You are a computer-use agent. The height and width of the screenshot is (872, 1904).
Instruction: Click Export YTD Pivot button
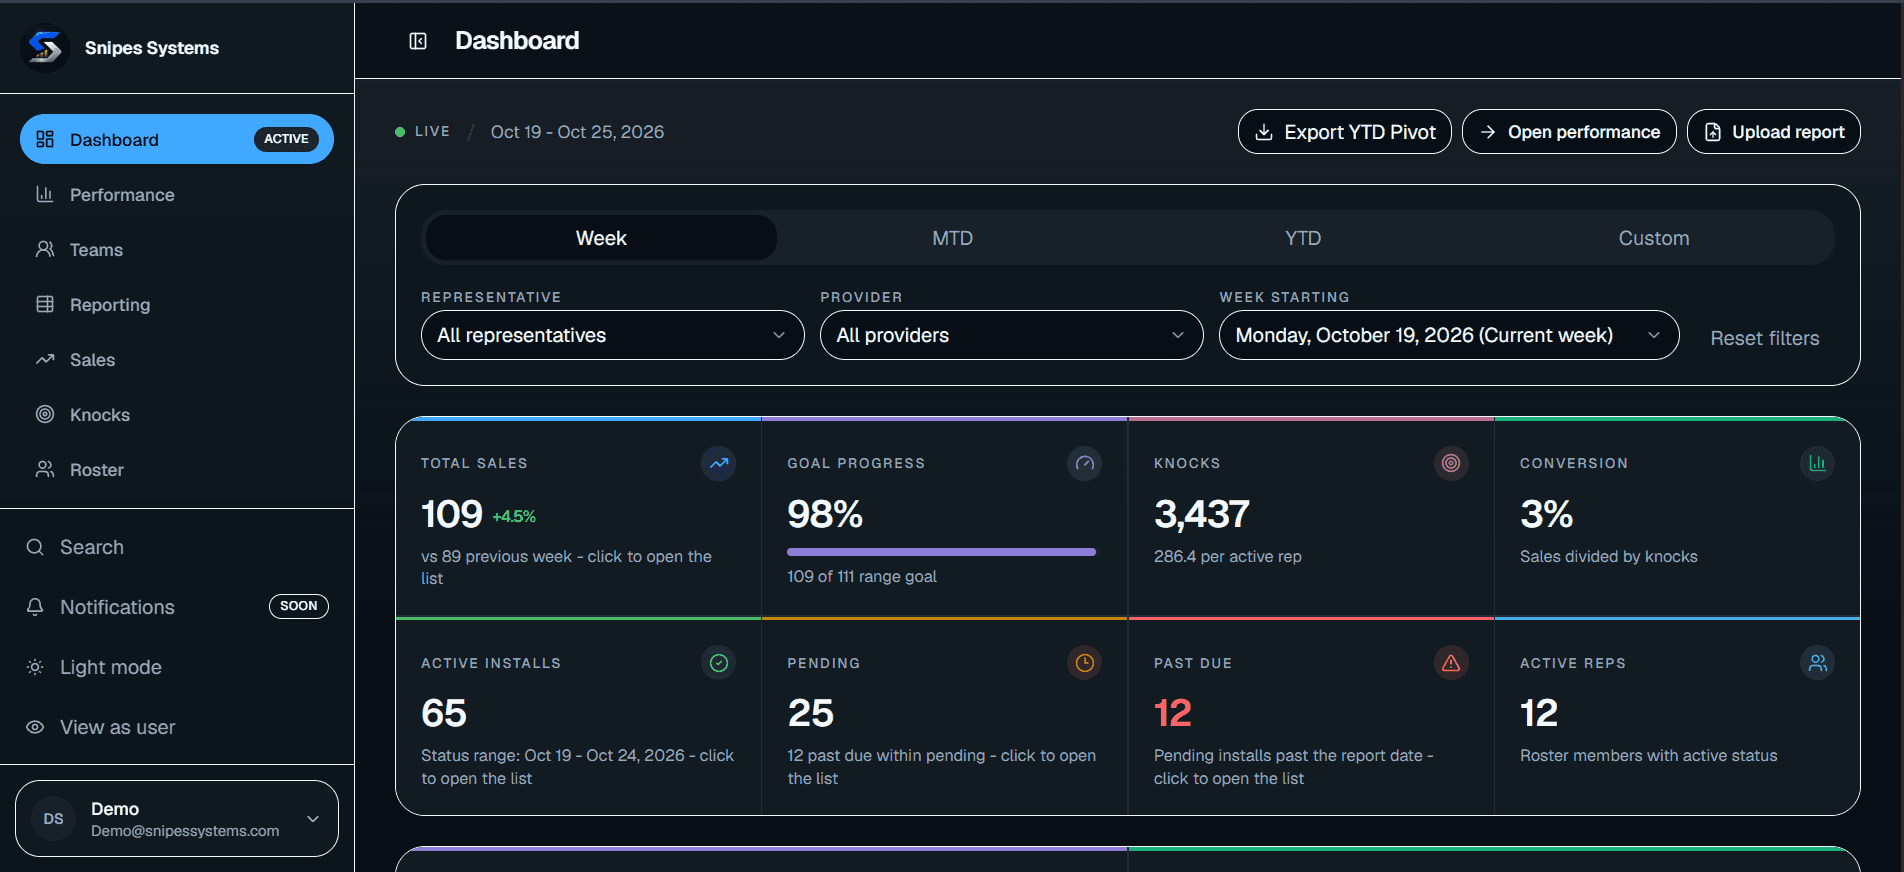1345,132
